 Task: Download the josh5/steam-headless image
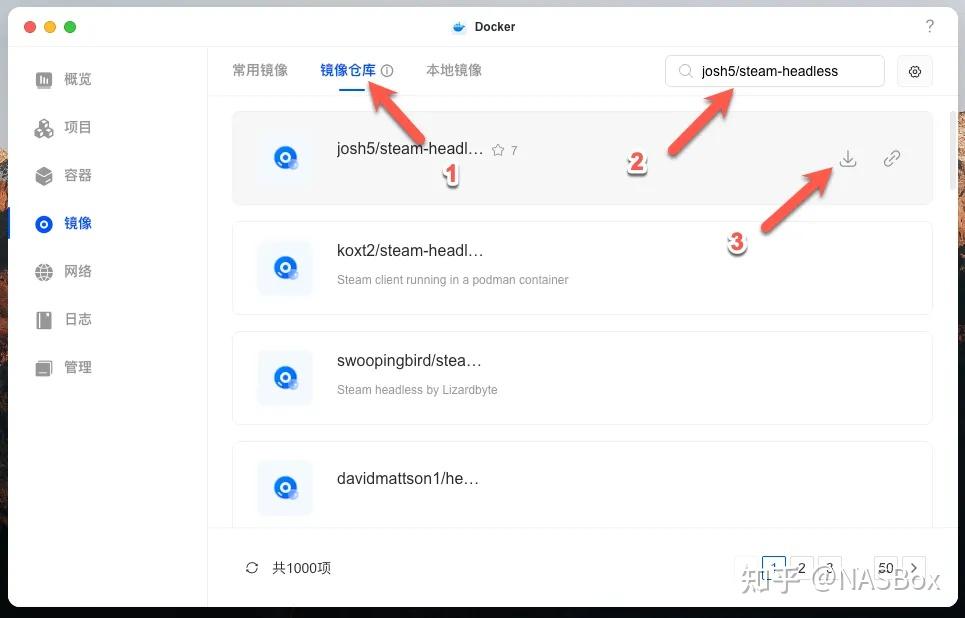pyautogui.click(x=847, y=158)
